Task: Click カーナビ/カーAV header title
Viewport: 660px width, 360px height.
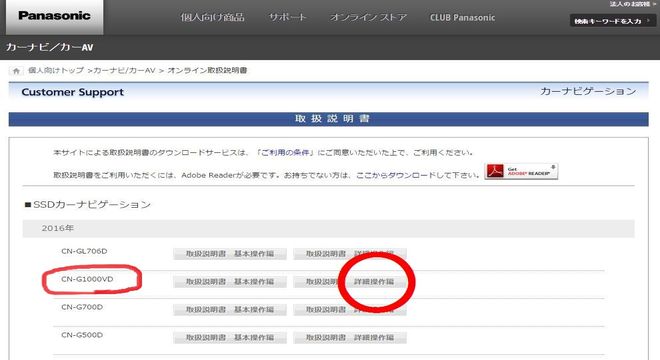Action: (50, 48)
